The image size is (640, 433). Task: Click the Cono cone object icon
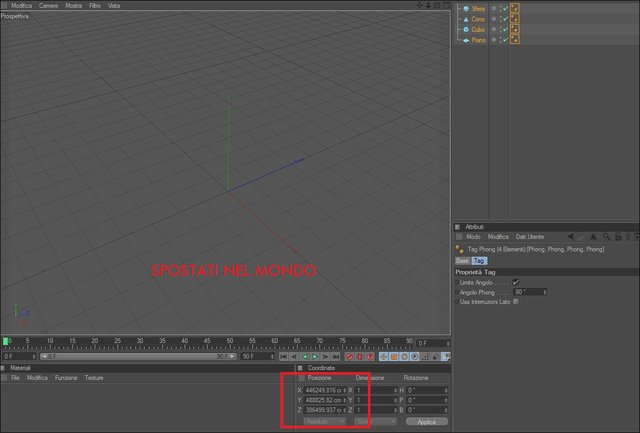(466, 19)
